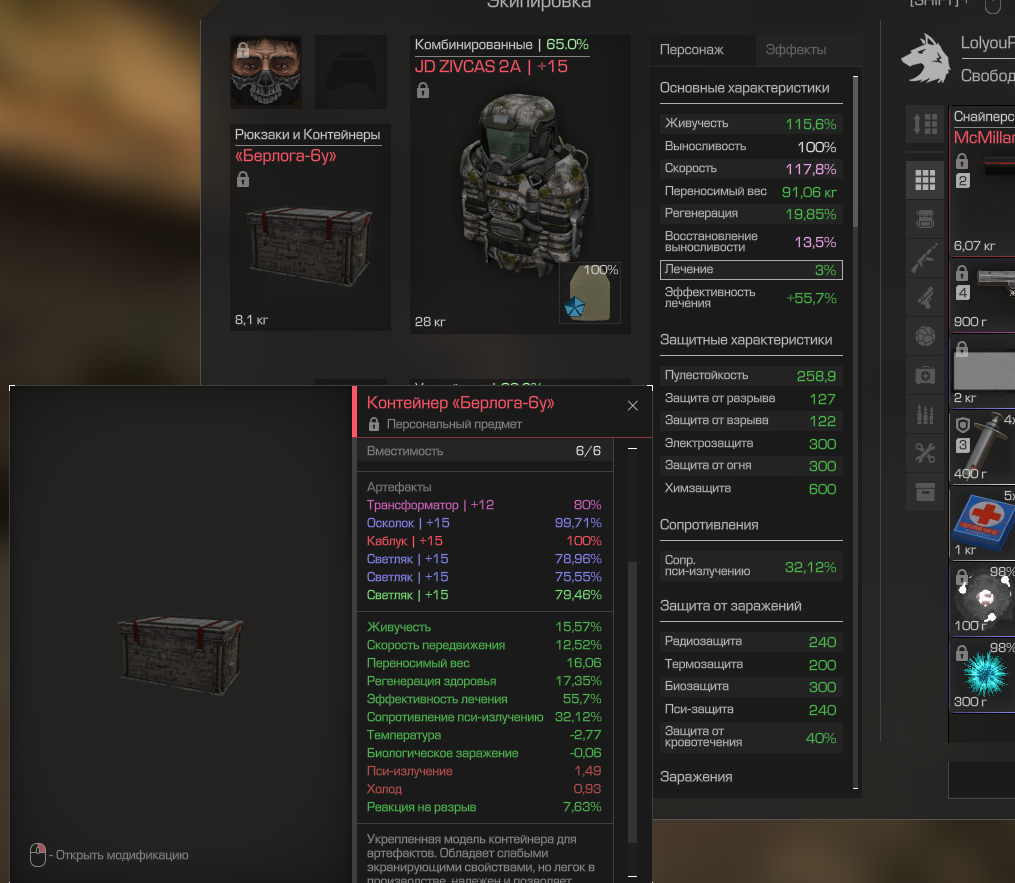Select the ammunition bullets filter
The width and height of the screenshot is (1015, 883).
pyautogui.click(x=925, y=414)
